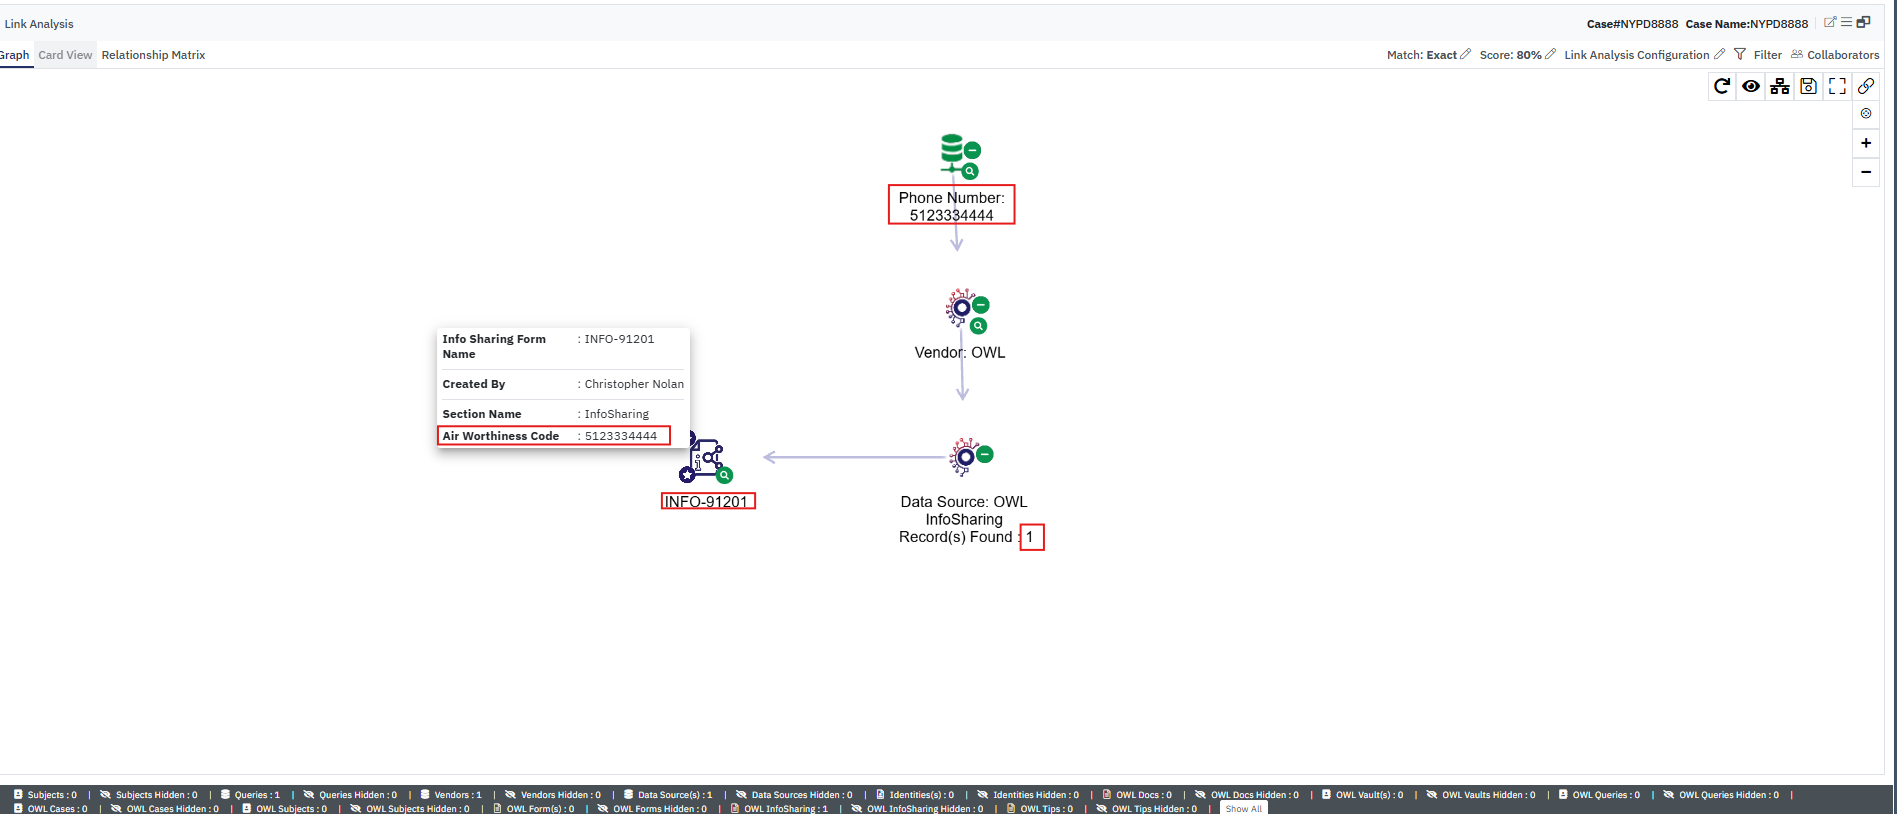Click the recenter graph target icon

1866,114
